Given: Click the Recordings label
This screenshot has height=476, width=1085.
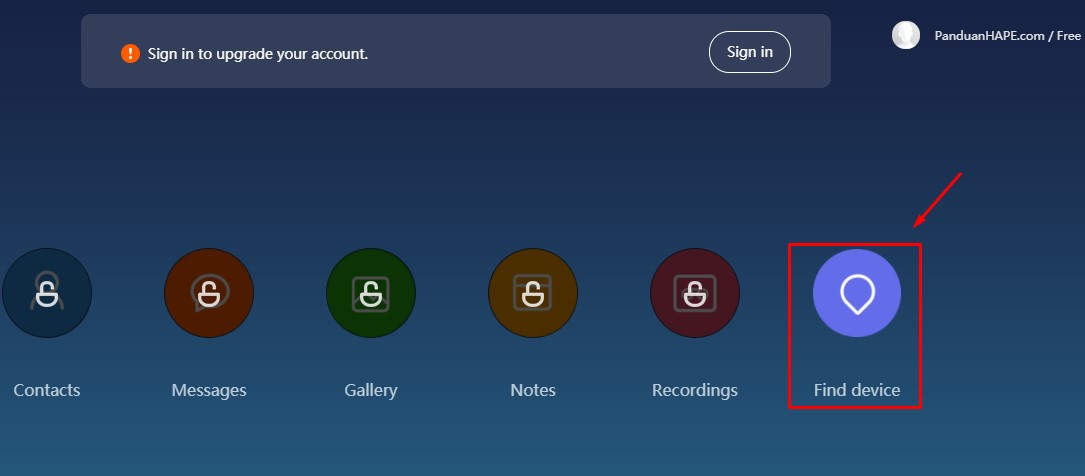Looking at the screenshot, I should coord(695,390).
